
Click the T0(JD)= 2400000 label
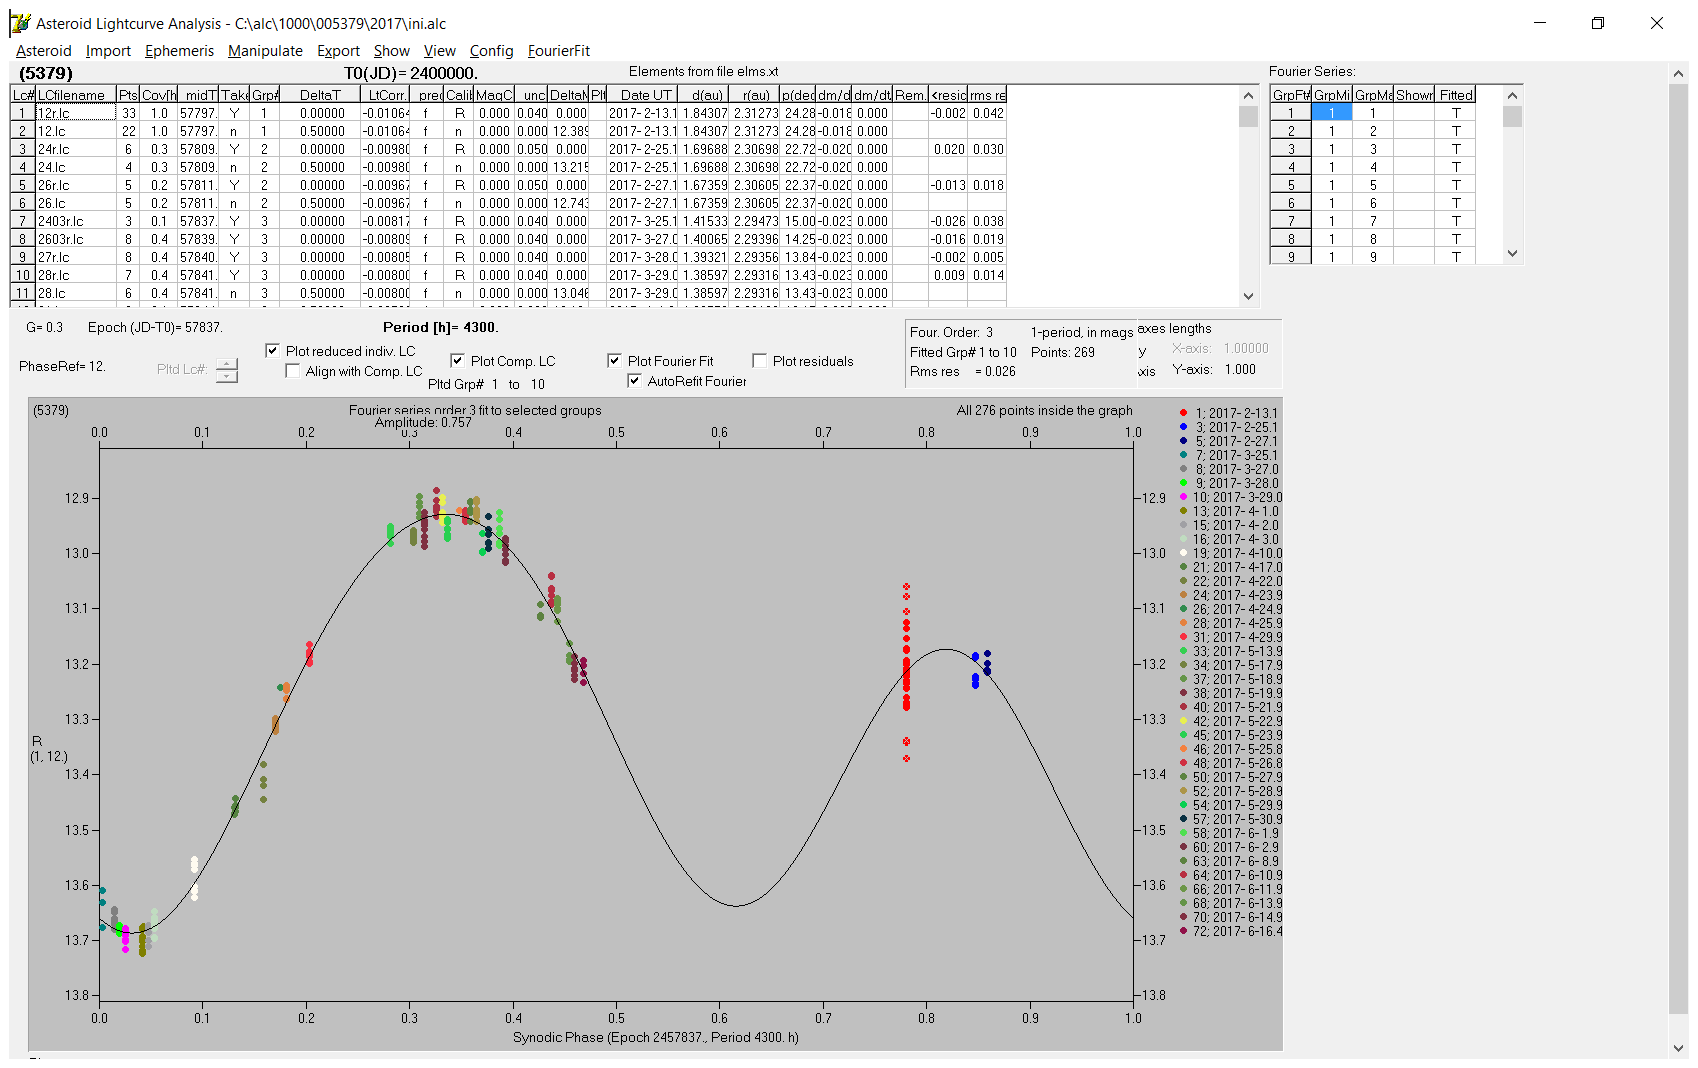tap(410, 74)
